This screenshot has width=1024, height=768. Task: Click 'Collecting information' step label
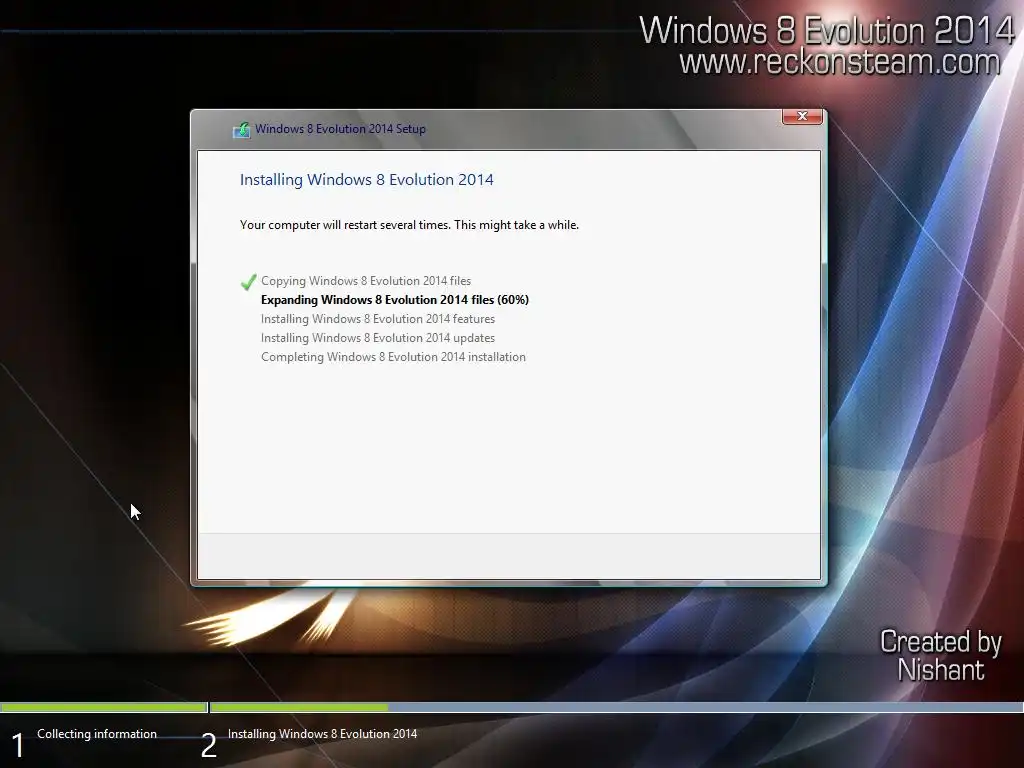(97, 733)
